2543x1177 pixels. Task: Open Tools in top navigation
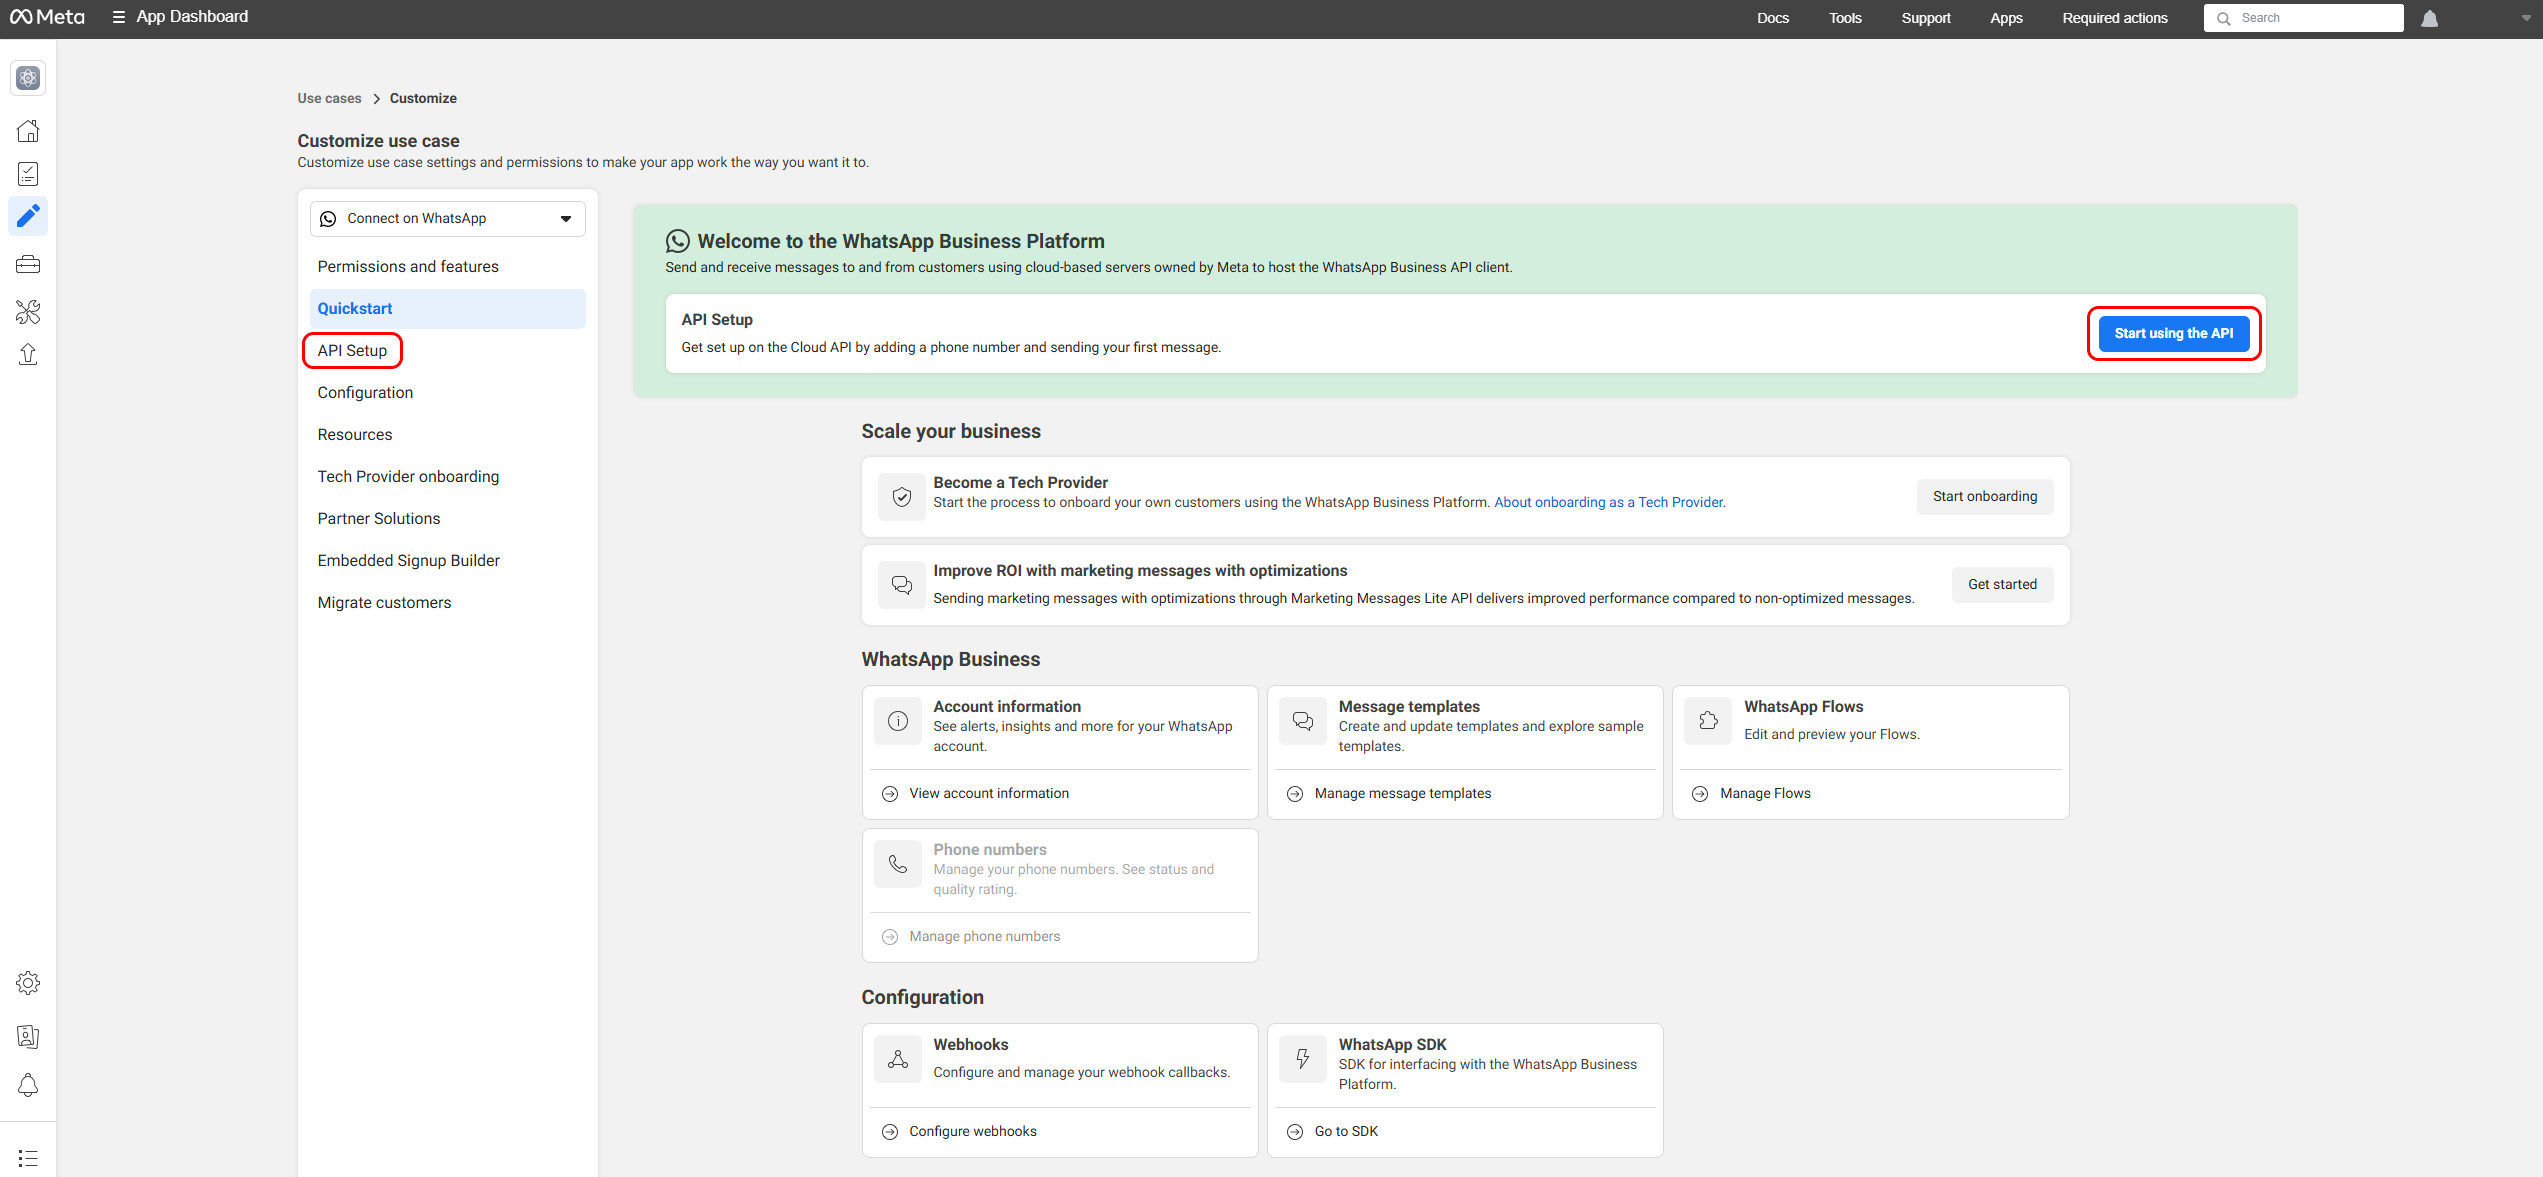1845,18
